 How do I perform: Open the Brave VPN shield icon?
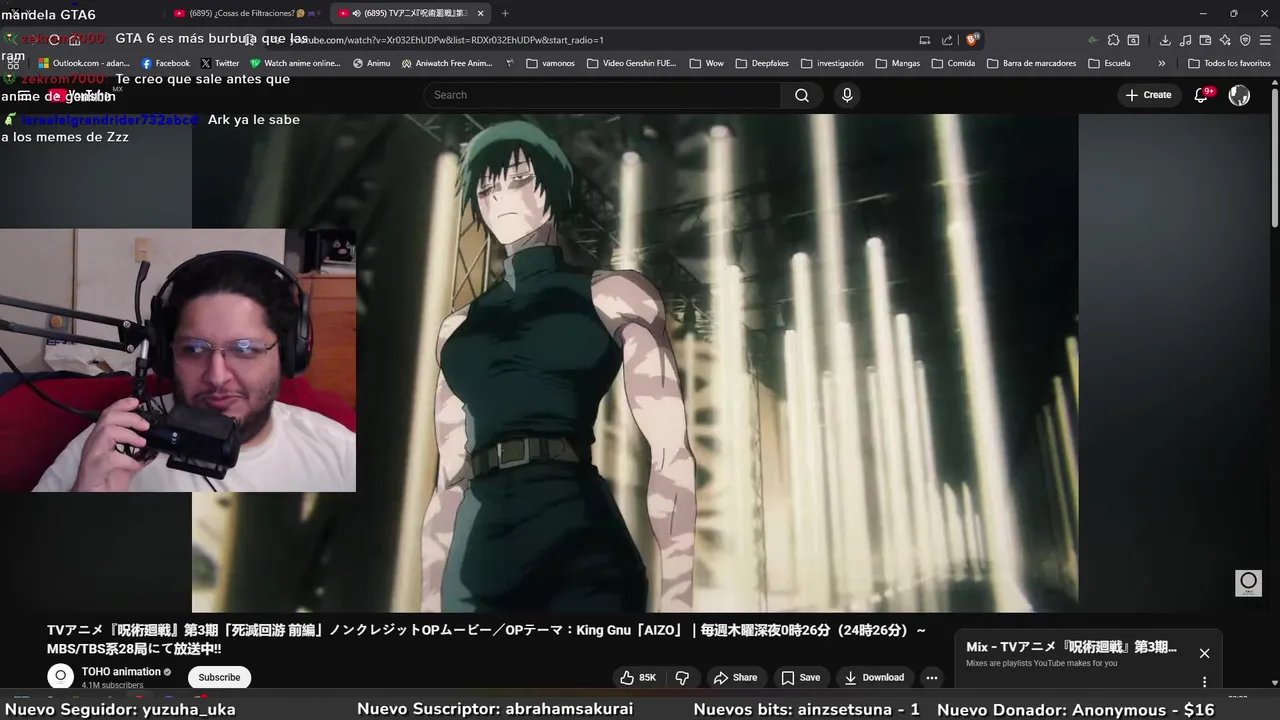[x=1245, y=40]
